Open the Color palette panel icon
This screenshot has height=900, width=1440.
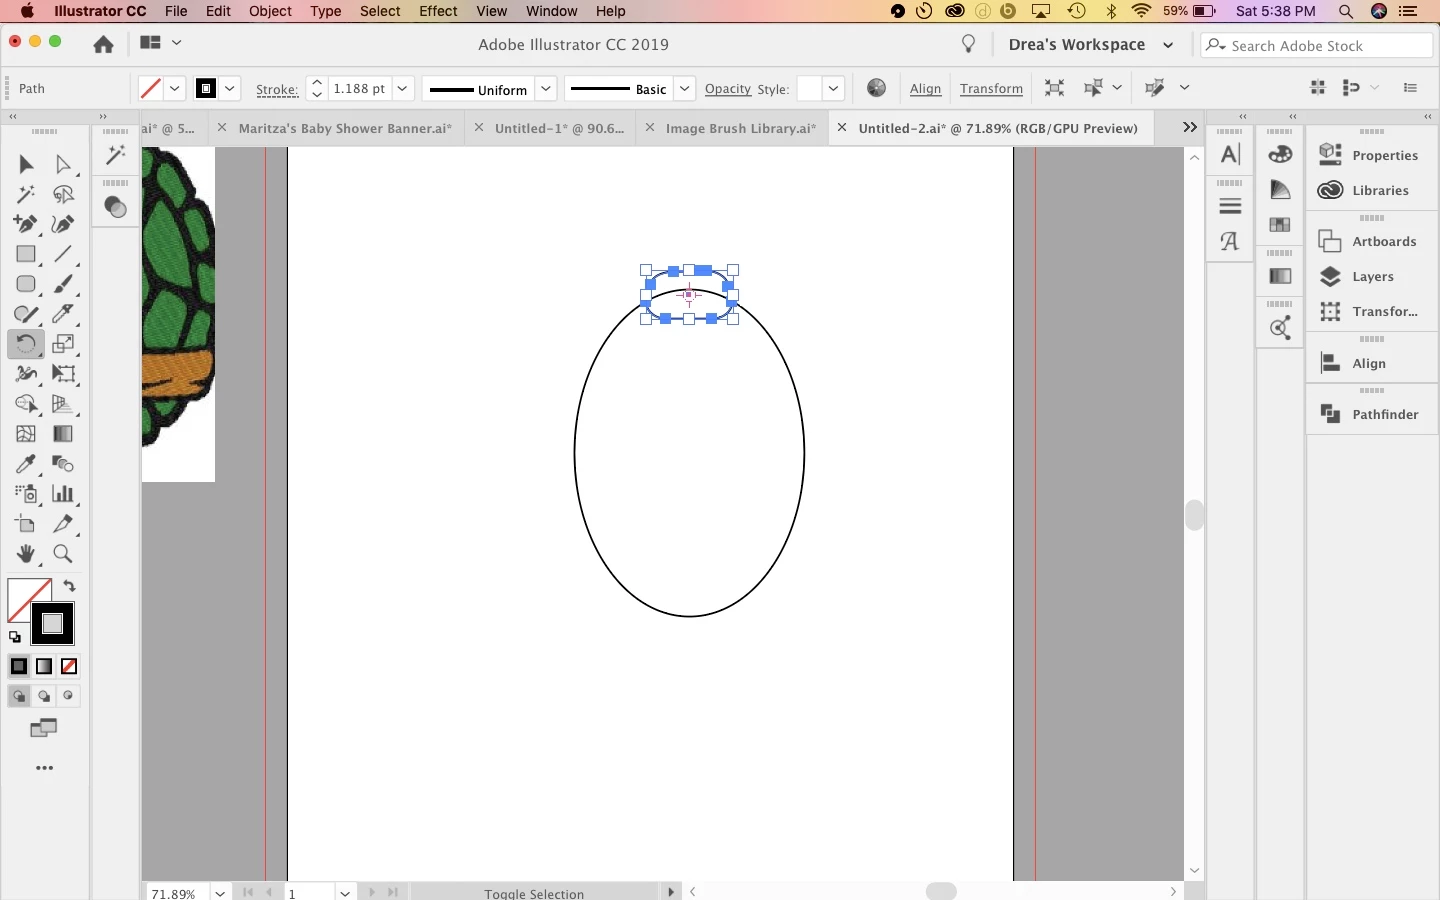point(1281,155)
